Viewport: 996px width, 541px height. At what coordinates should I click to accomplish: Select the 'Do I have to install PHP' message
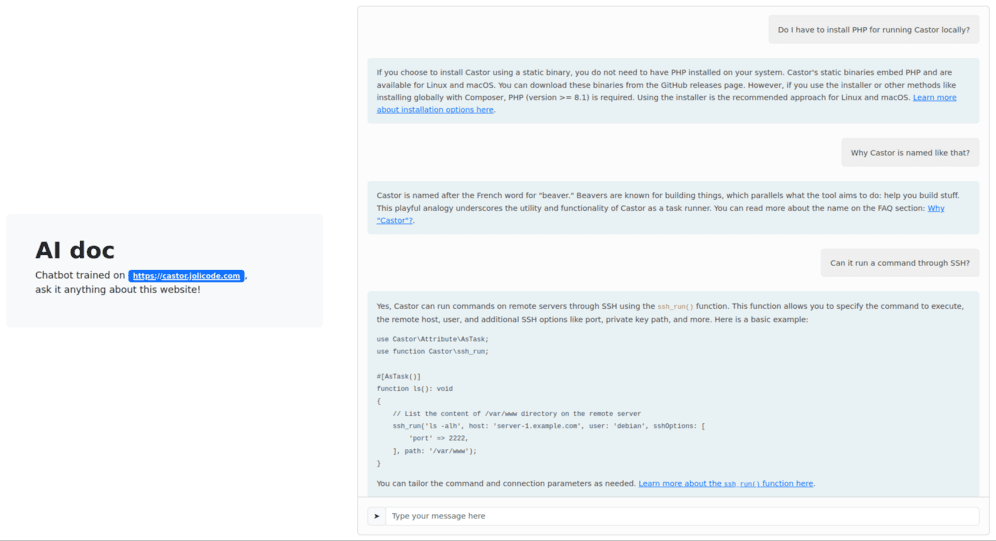point(873,30)
